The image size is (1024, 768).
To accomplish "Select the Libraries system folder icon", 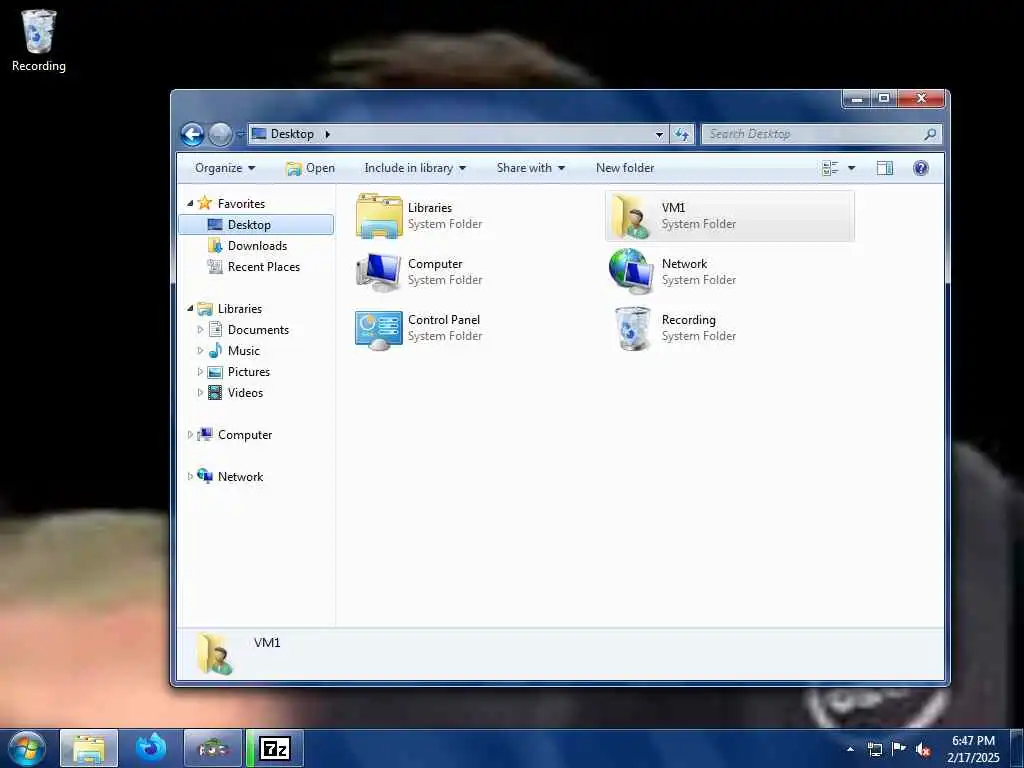I will point(379,216).
